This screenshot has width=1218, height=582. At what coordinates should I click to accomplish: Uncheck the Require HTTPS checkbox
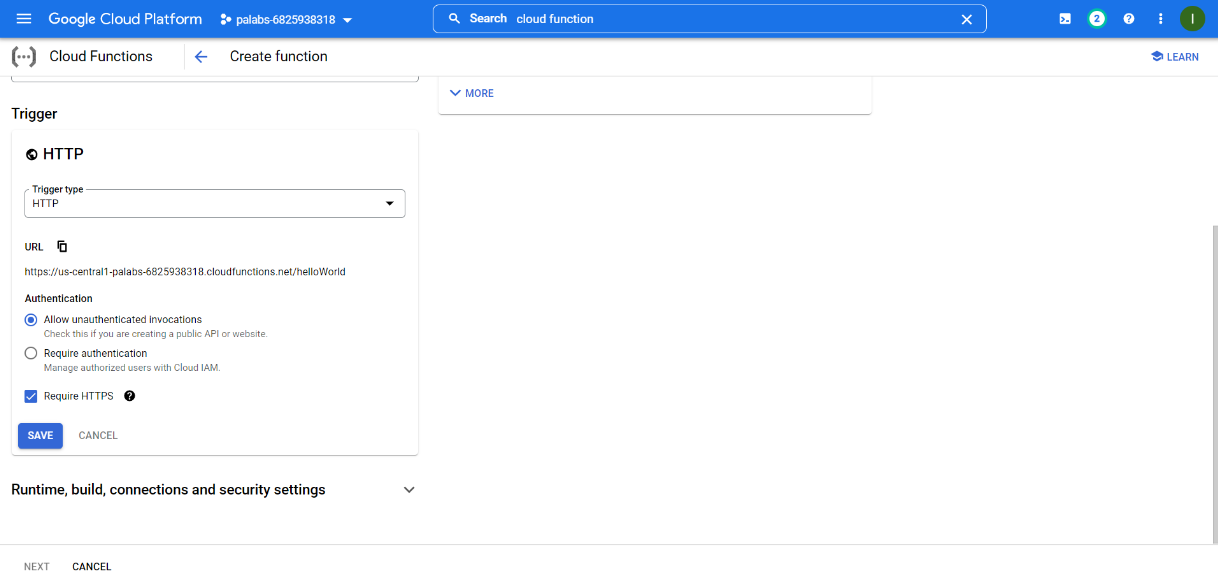(31, 396)
